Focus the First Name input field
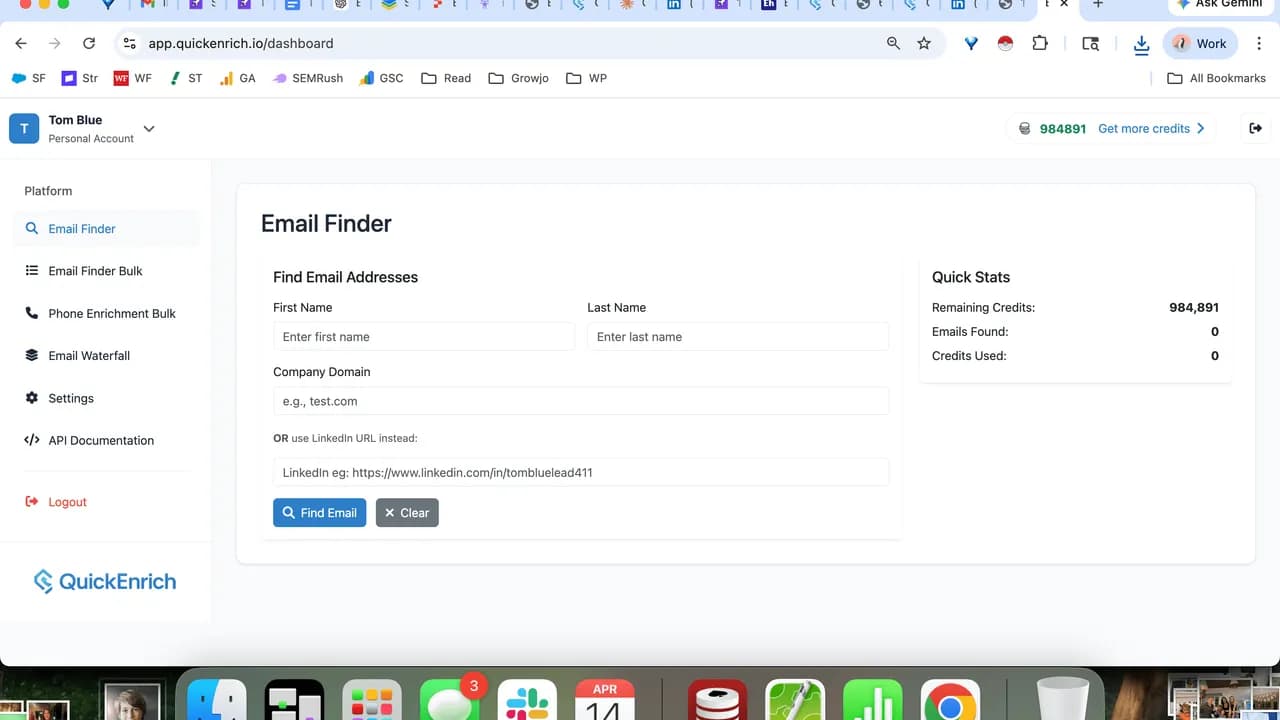Image resolution: width=1280 pixels, height=720 pixels. point(424,337)
